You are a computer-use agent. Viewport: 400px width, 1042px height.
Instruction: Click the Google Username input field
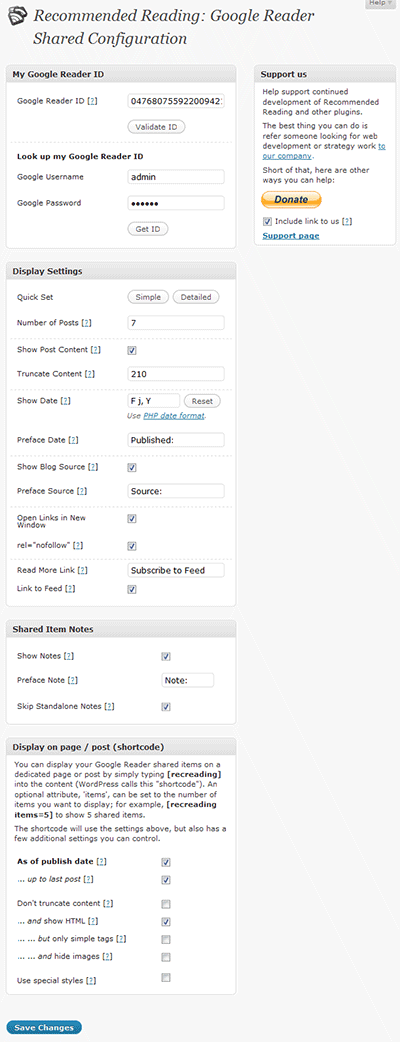tap(175, 177)
